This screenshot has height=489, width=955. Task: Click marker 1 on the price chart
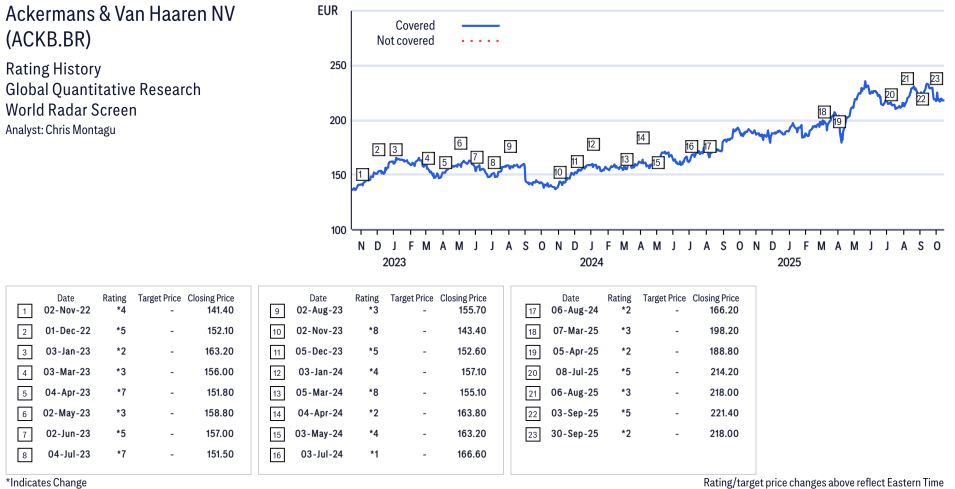(361, 174)
